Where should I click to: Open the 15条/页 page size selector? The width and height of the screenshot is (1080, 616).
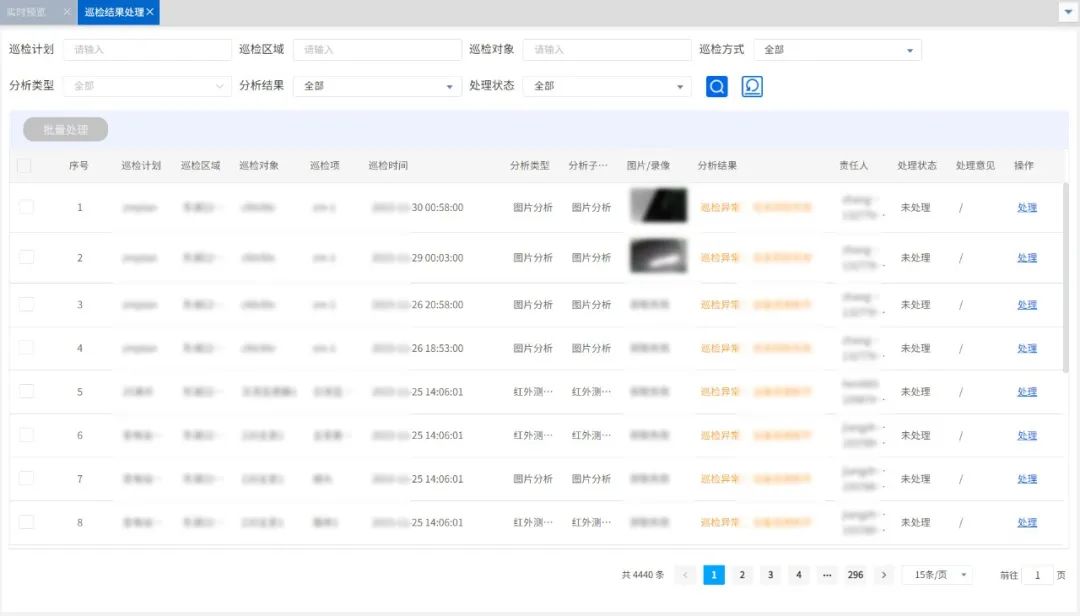[936, 575]
